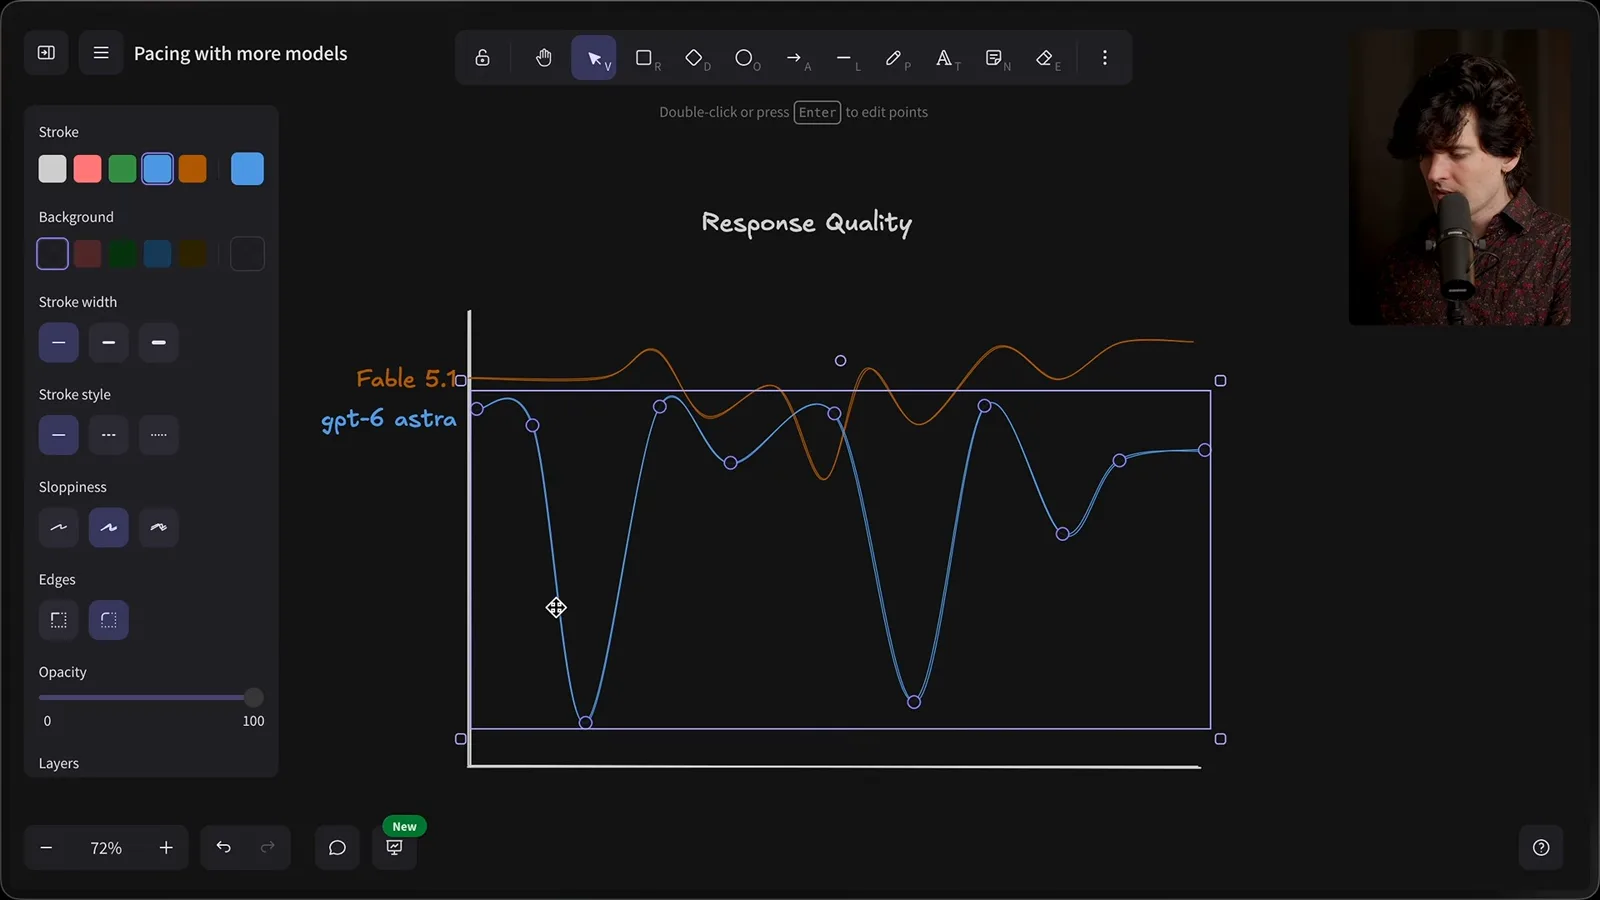Open the New presentation feature

395,848
